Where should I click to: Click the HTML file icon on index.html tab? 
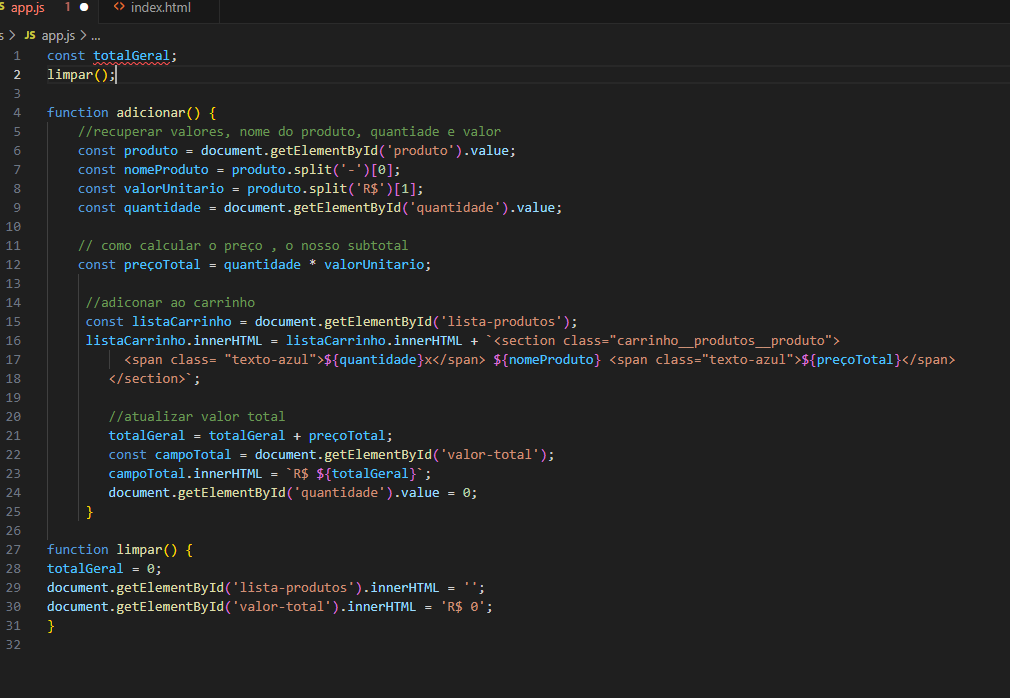click(120, 8)
